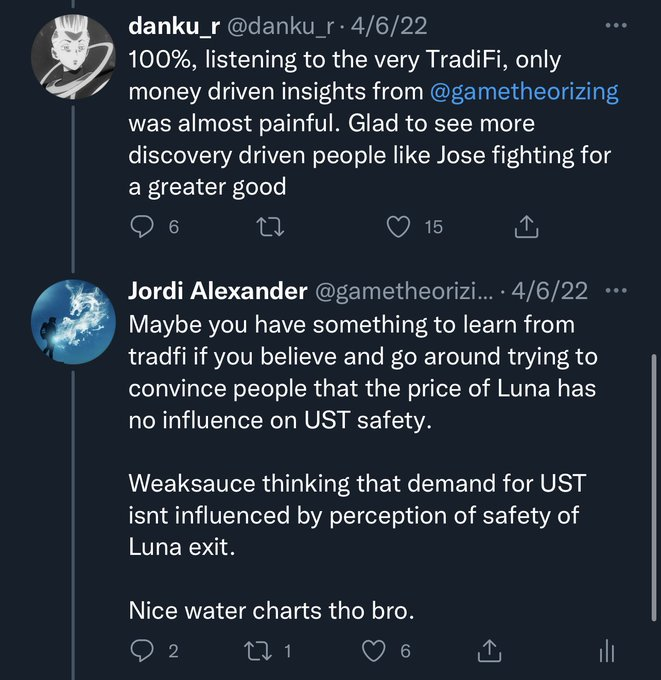Open the 4/6/22 timestamp on Jordi's tweet
Viewport: 661px width, 680px height.
tap(549, 291)
